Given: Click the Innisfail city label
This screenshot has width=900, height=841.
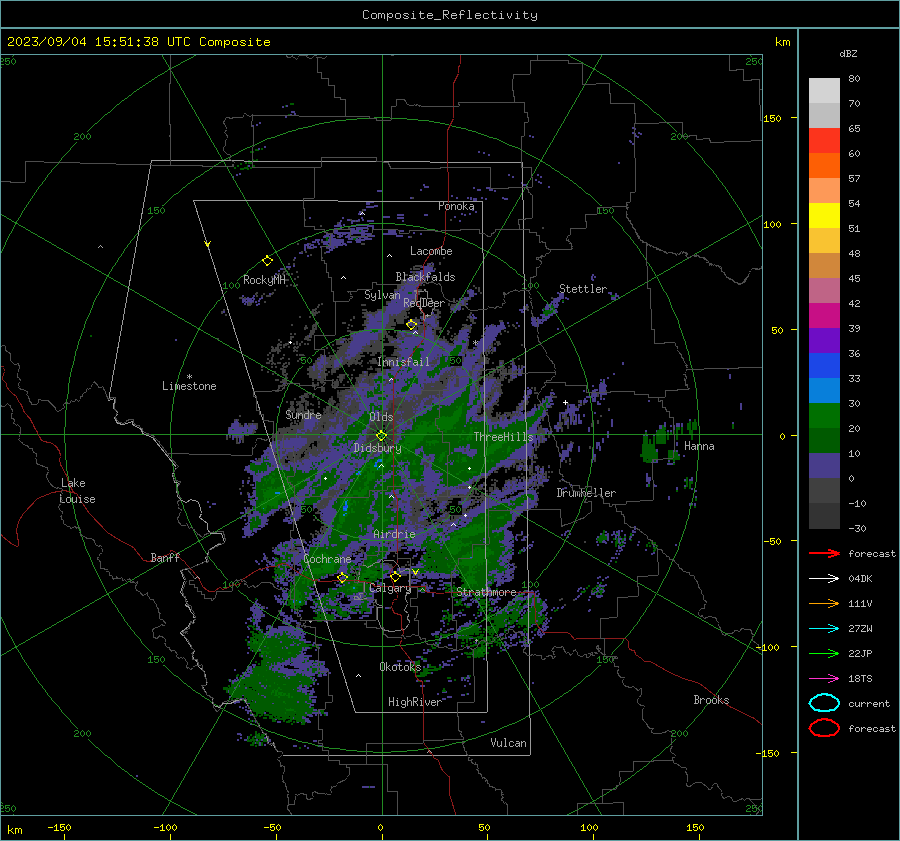Looking at the screenshot, I should click(x=403, y=362).
